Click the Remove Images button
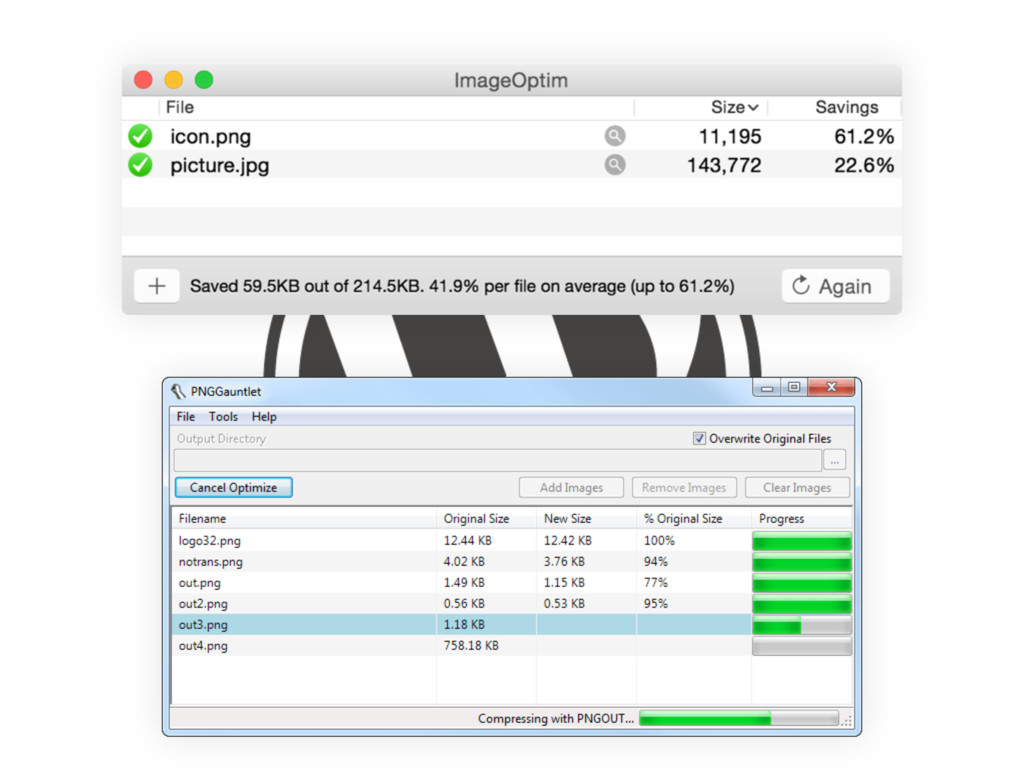 coord(684,487)
